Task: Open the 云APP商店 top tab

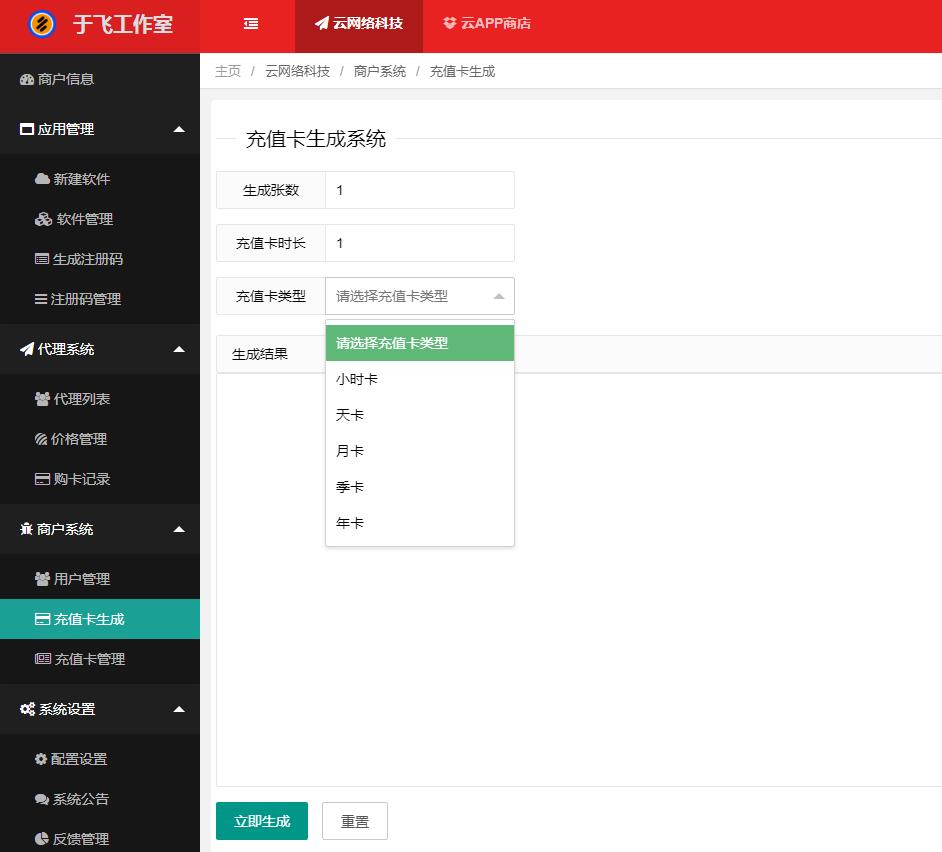Action: coord(487,23)
